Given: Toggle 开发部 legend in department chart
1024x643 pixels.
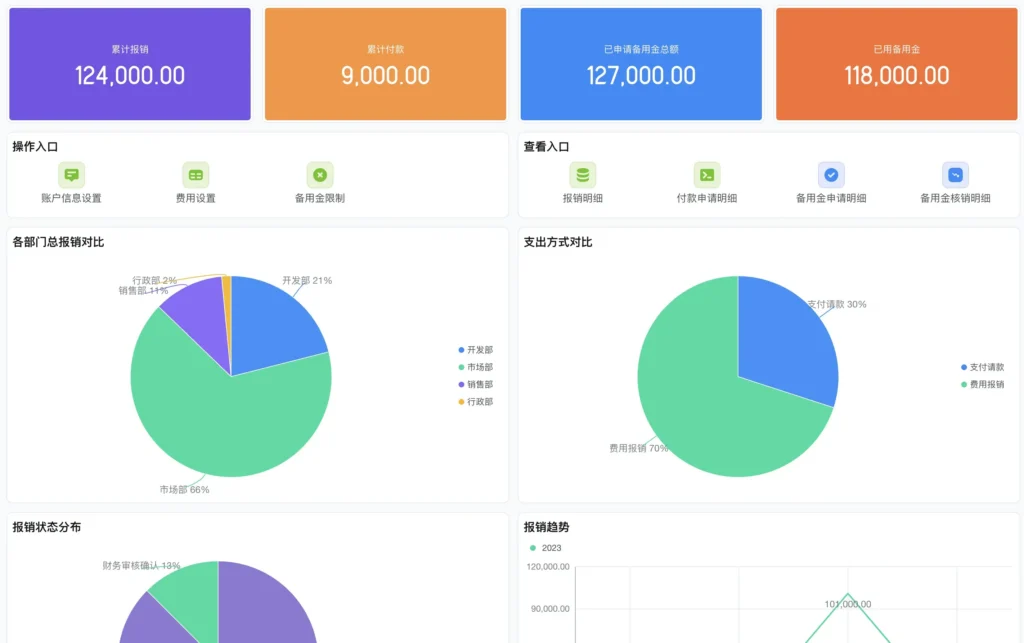Looking at the screenshot, I should click(475, 350).
